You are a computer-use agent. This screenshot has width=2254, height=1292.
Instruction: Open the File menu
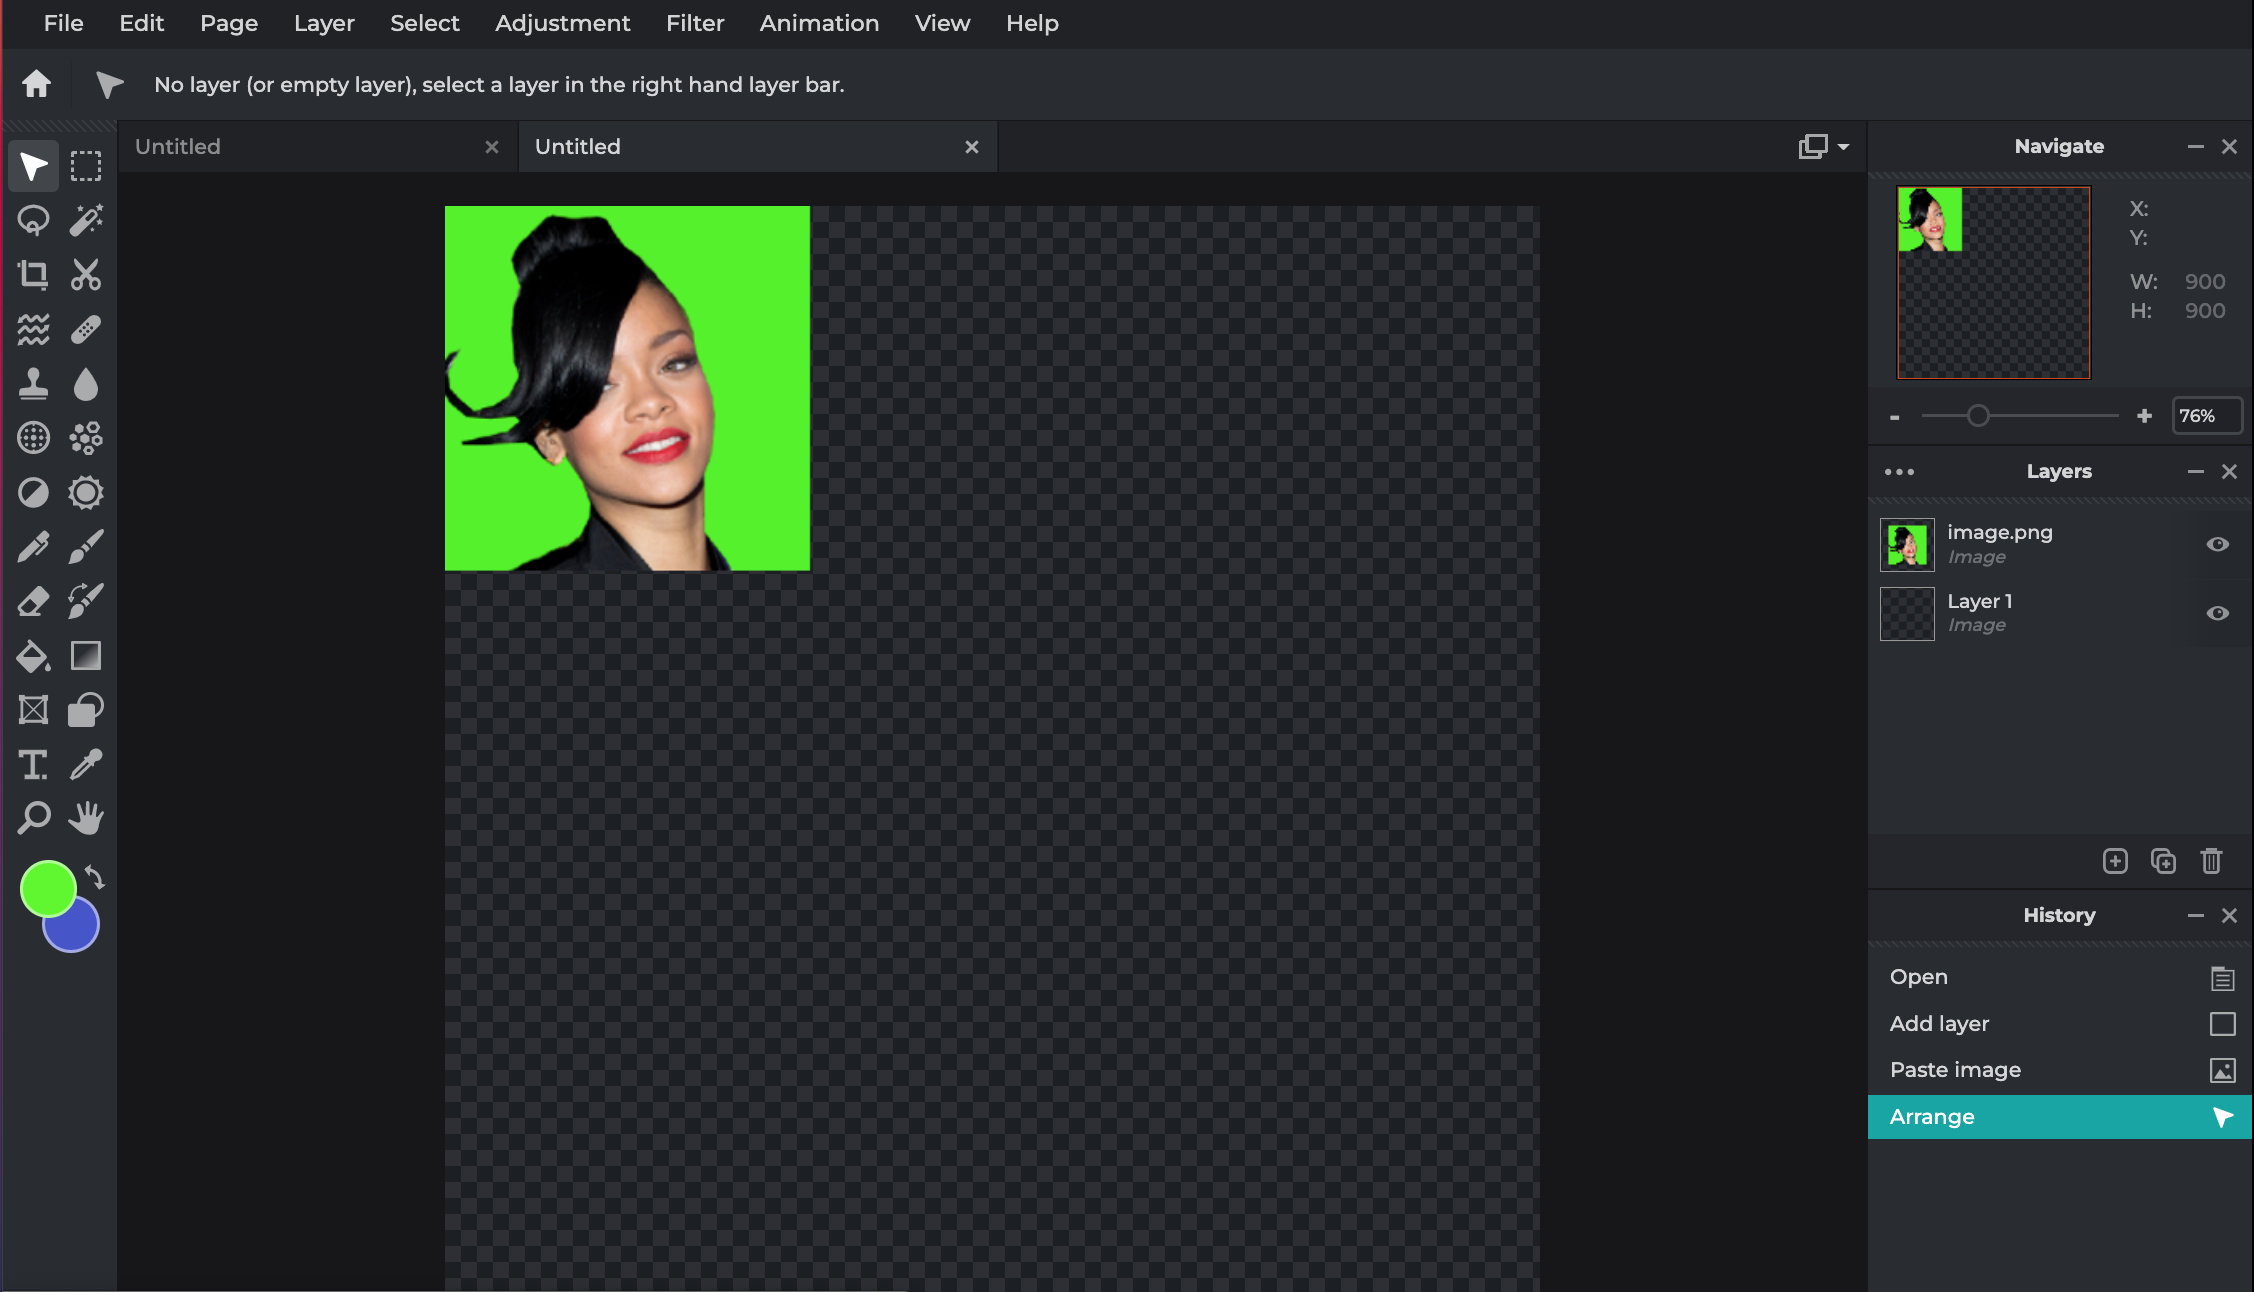(x=63, y=23)
